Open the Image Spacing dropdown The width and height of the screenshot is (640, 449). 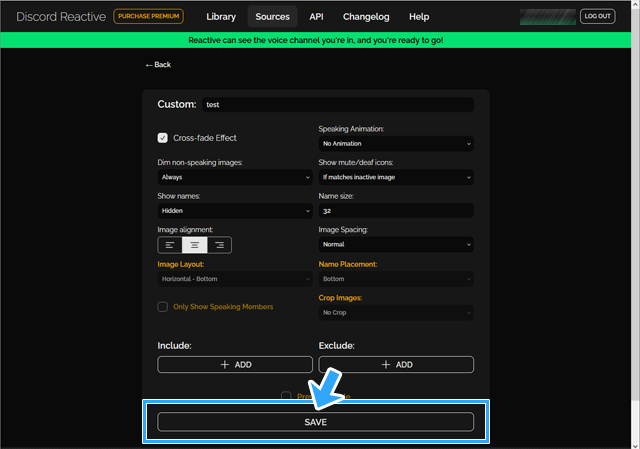(396, 244)
